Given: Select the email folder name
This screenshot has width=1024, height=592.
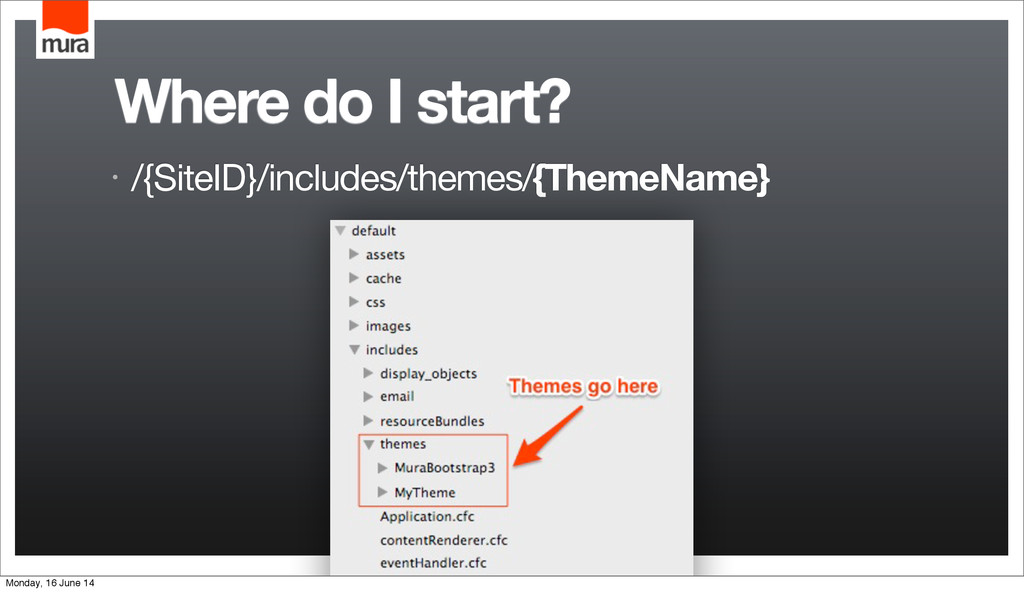Looking at the screenshot, I should tap(397, 397).
